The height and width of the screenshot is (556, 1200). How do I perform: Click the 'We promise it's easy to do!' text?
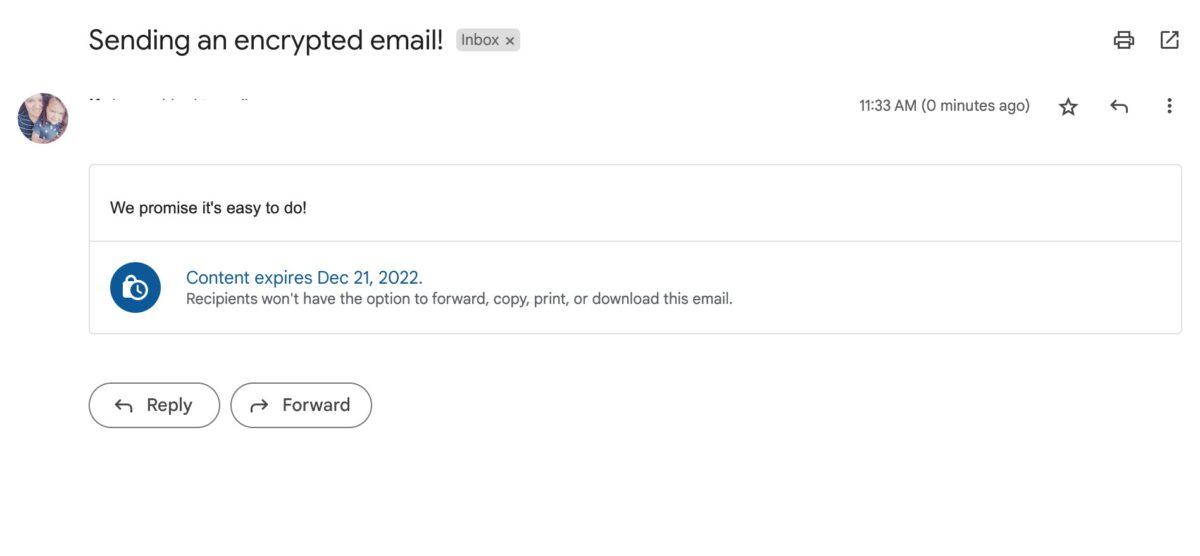pyautogui.click(x=208, y=208)
